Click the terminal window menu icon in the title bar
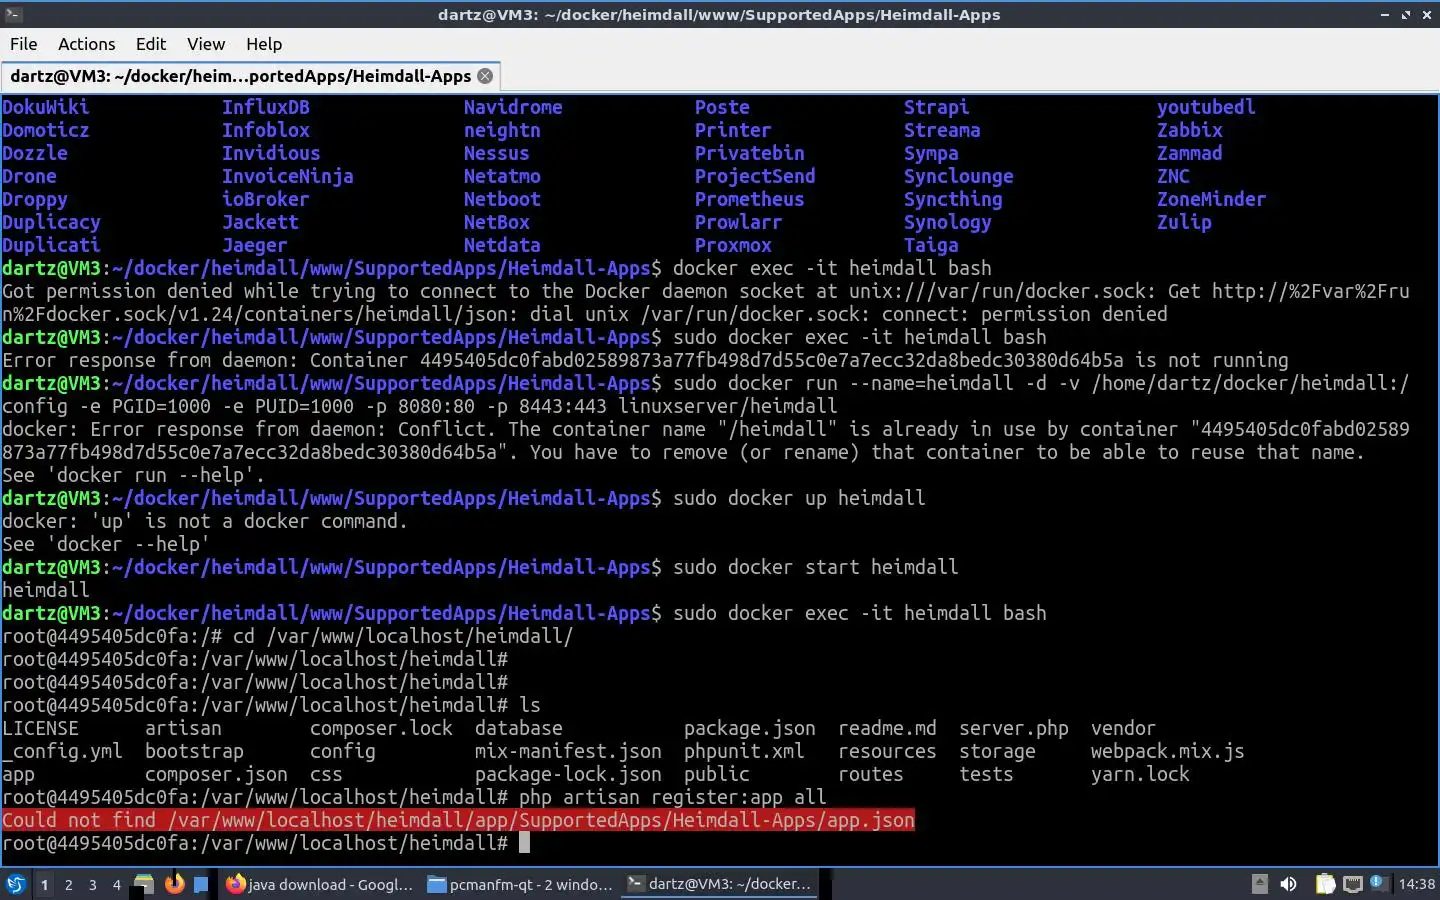1440x900 pixels. click(13, 14)
